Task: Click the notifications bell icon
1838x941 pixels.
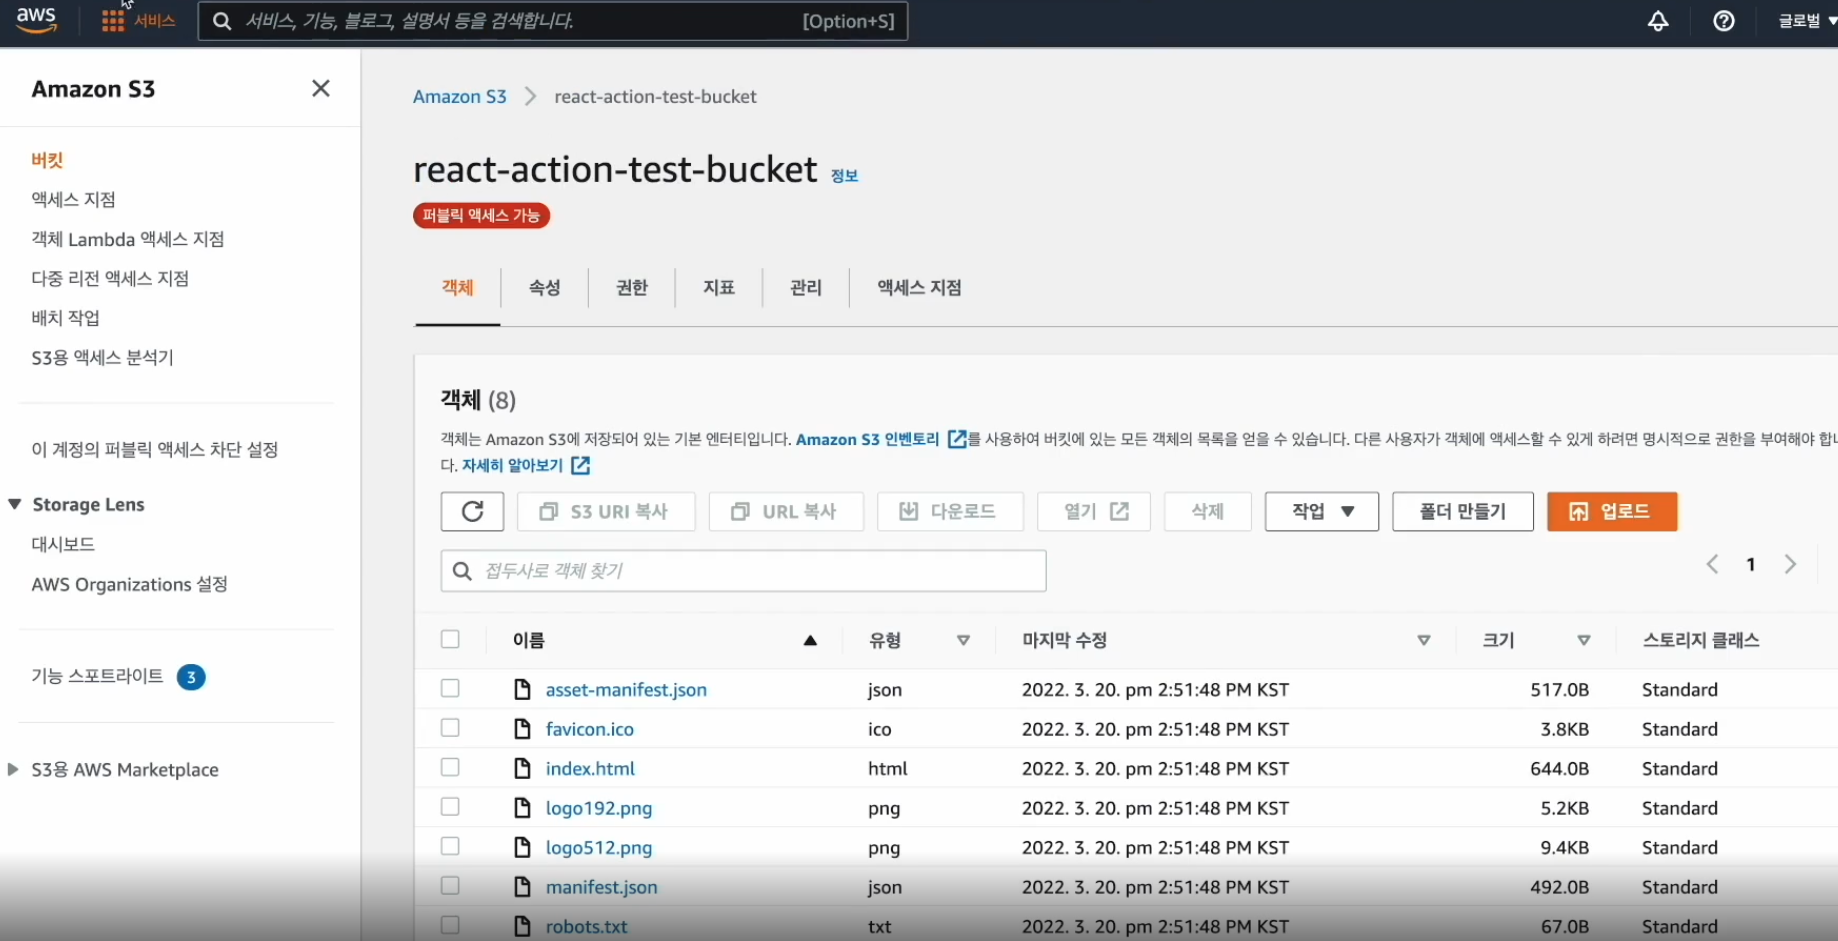Action: point(1658,21)
